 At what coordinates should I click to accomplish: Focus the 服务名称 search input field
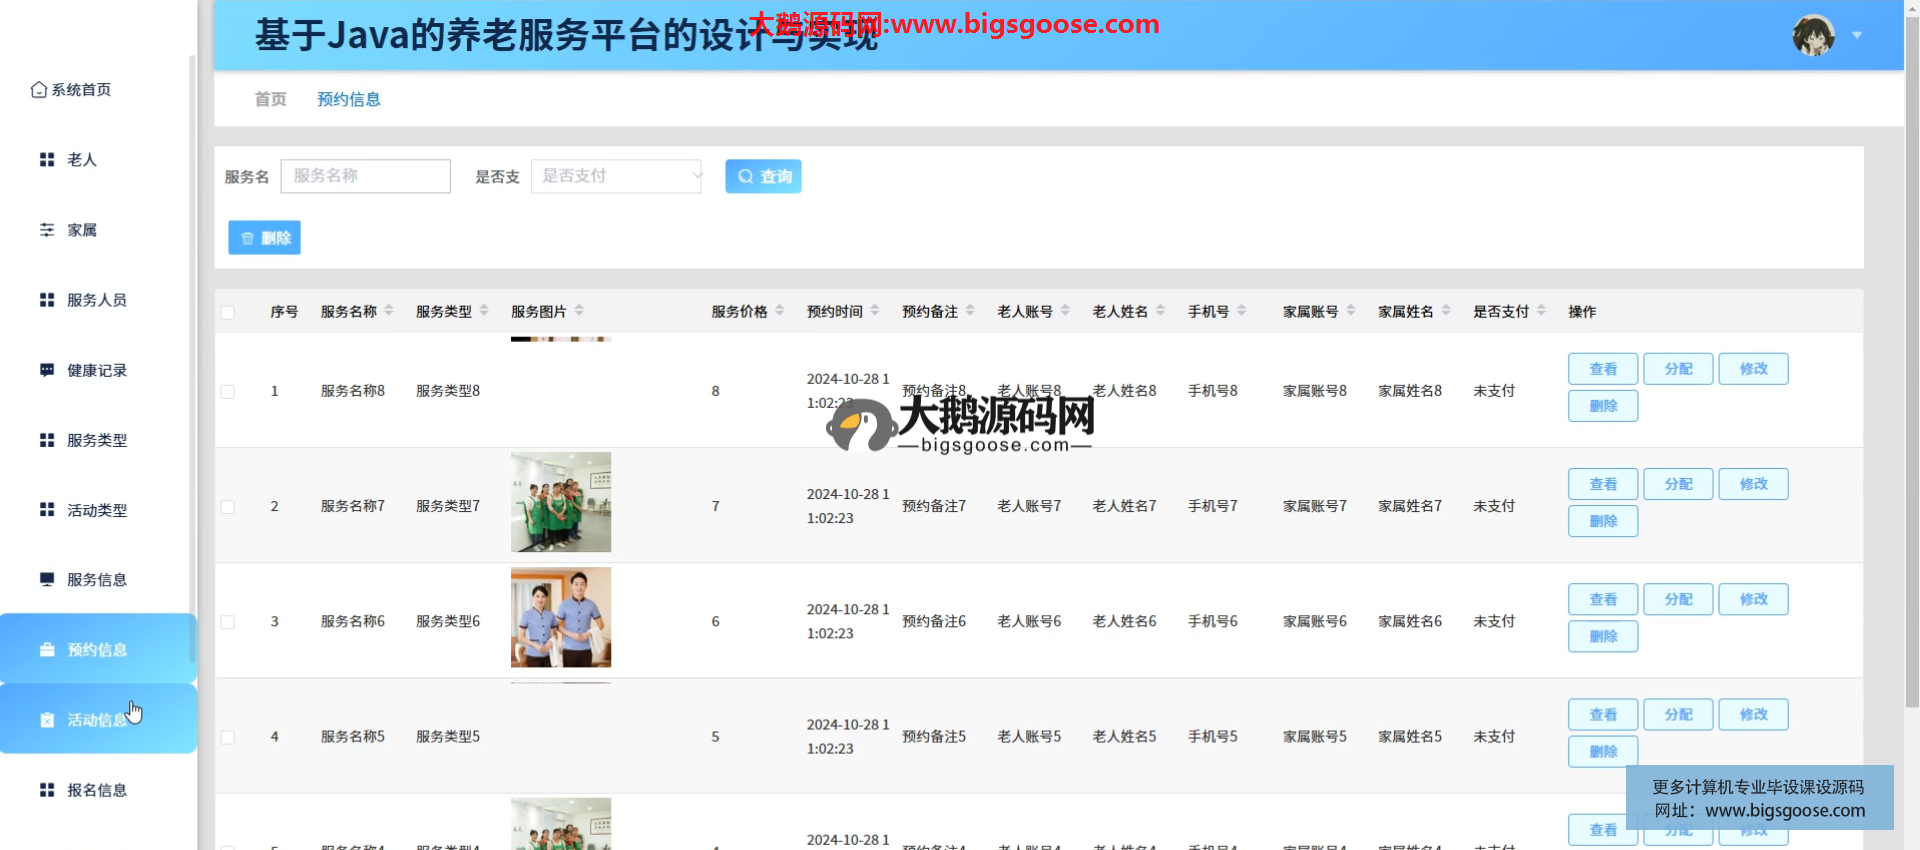click(366, 176)
